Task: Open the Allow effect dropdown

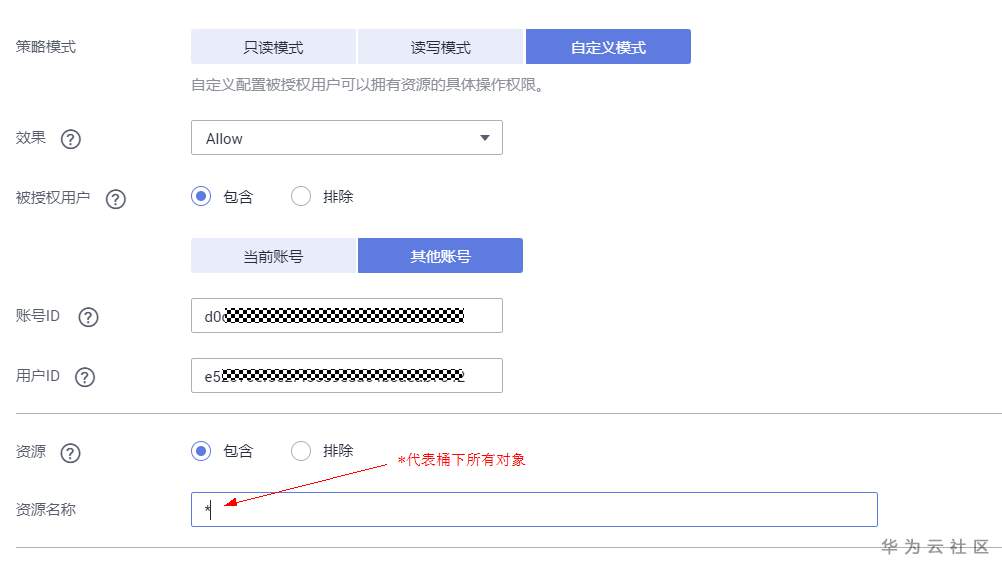Action: pyautogui.click(x=346, y=138)
